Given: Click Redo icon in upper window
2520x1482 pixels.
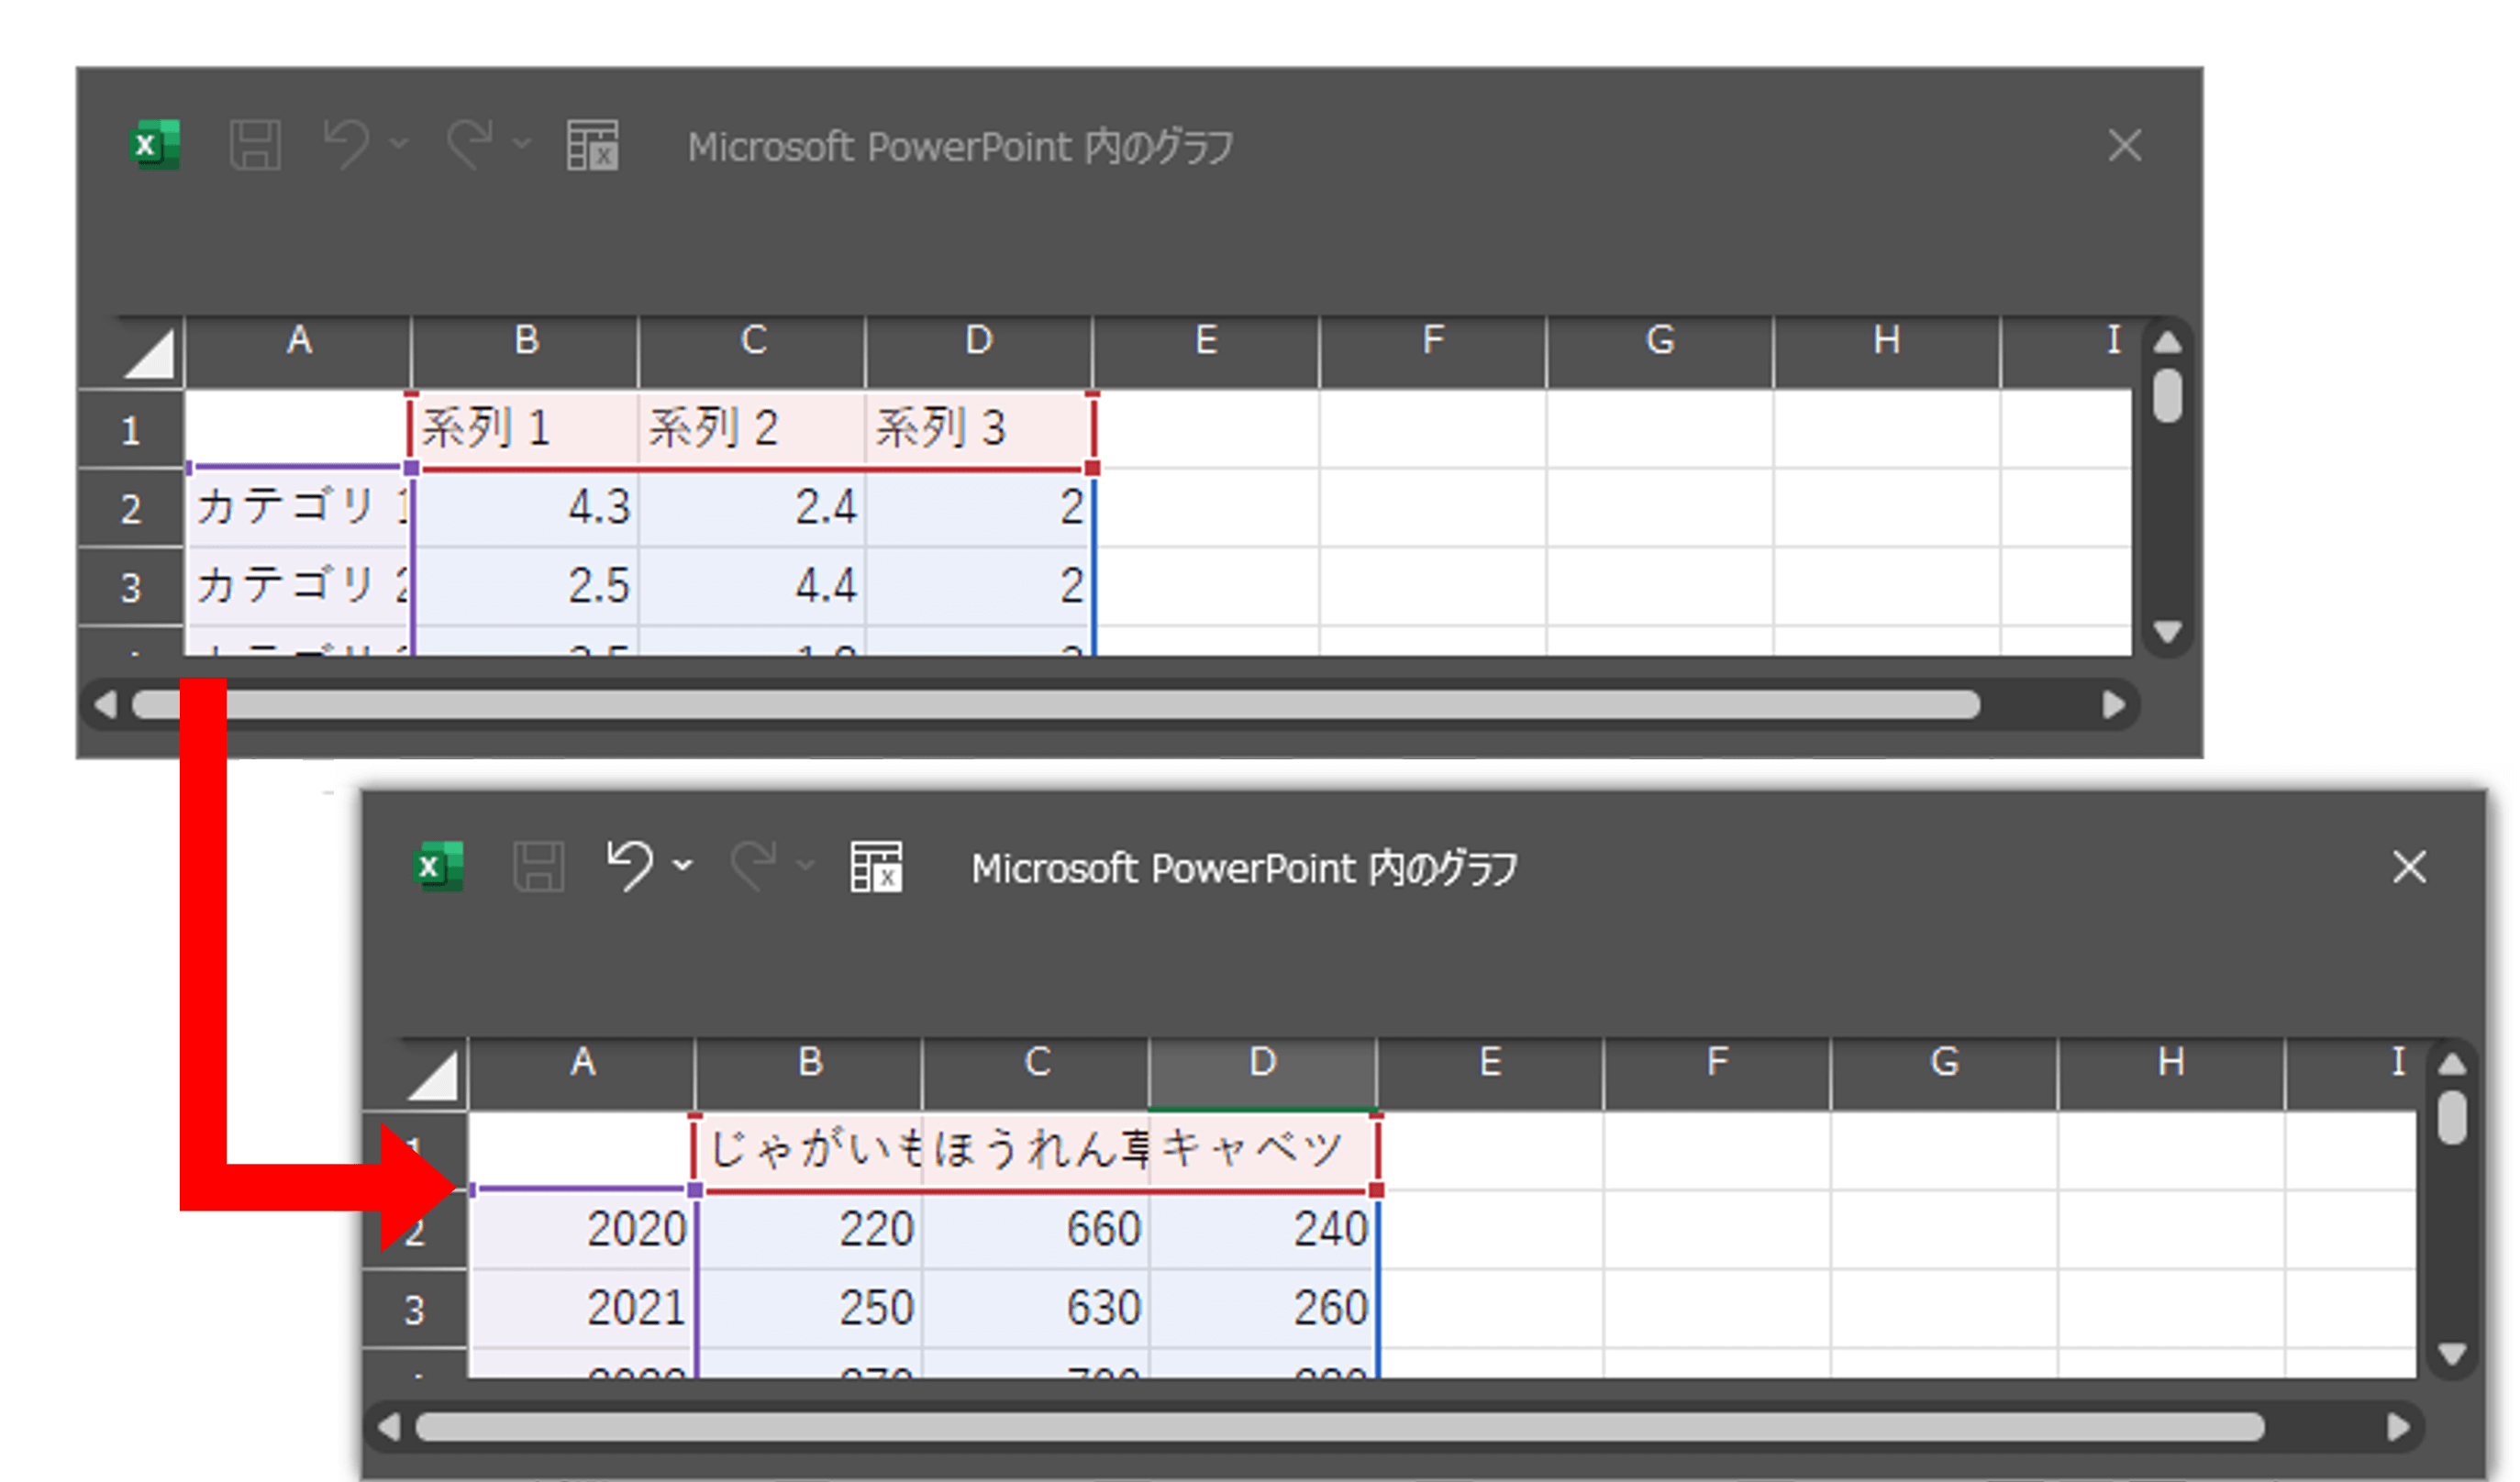Looking at the screenshot, I should [x=469, y=145].
